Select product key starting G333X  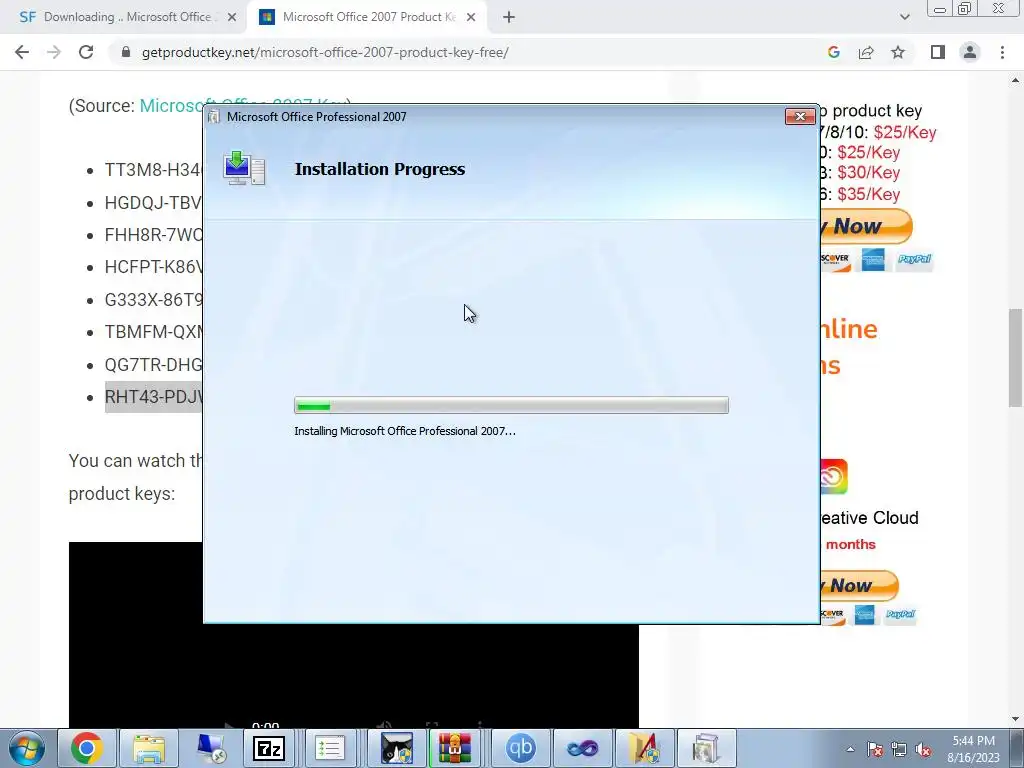click(153, 300)
